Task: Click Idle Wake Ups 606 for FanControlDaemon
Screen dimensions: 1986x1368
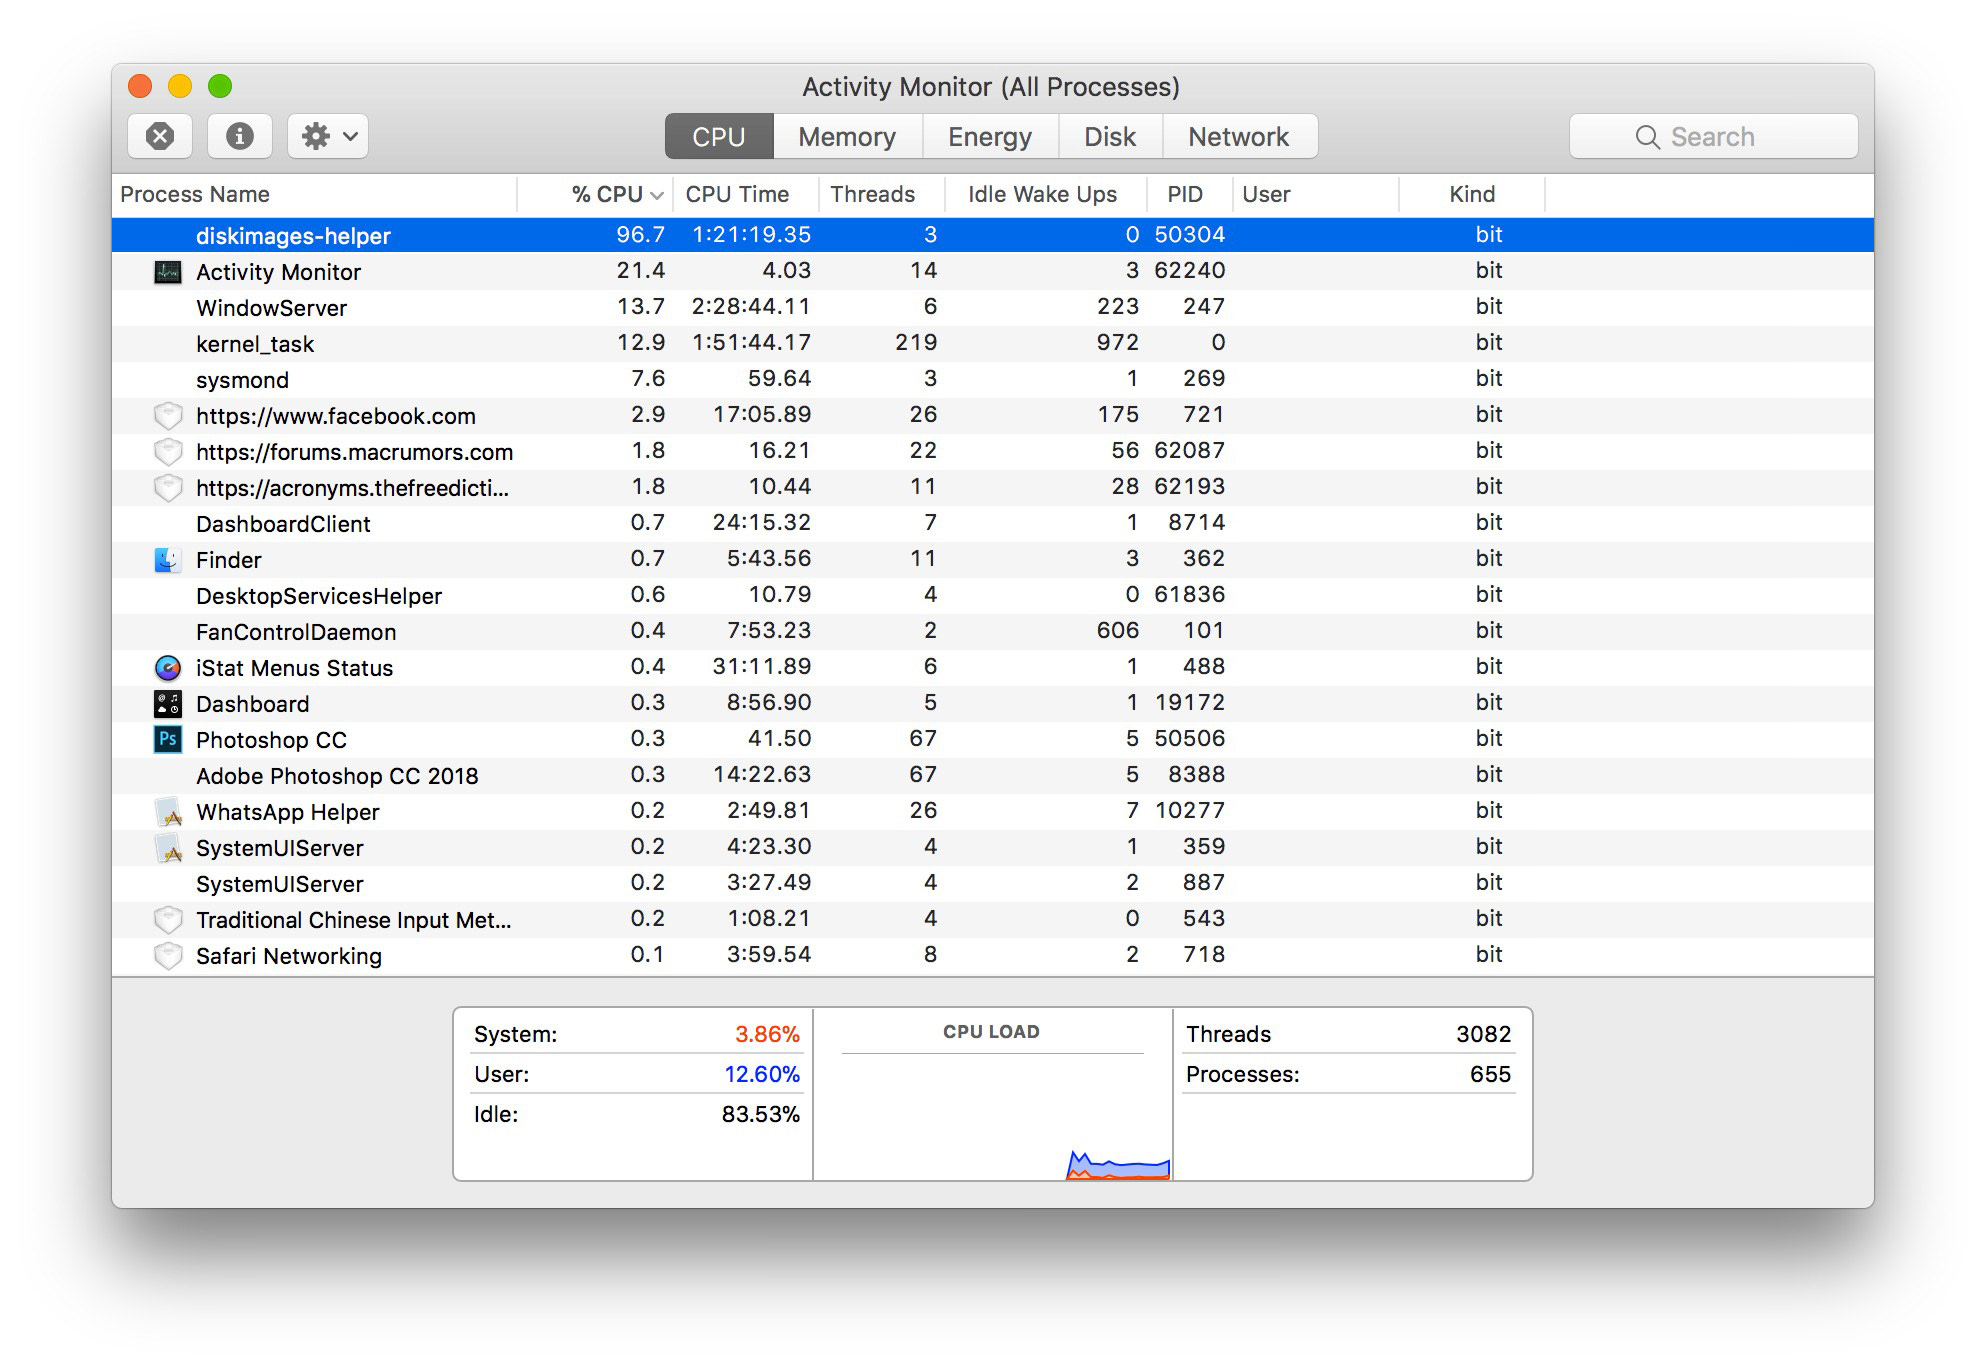Action: 1118,631
